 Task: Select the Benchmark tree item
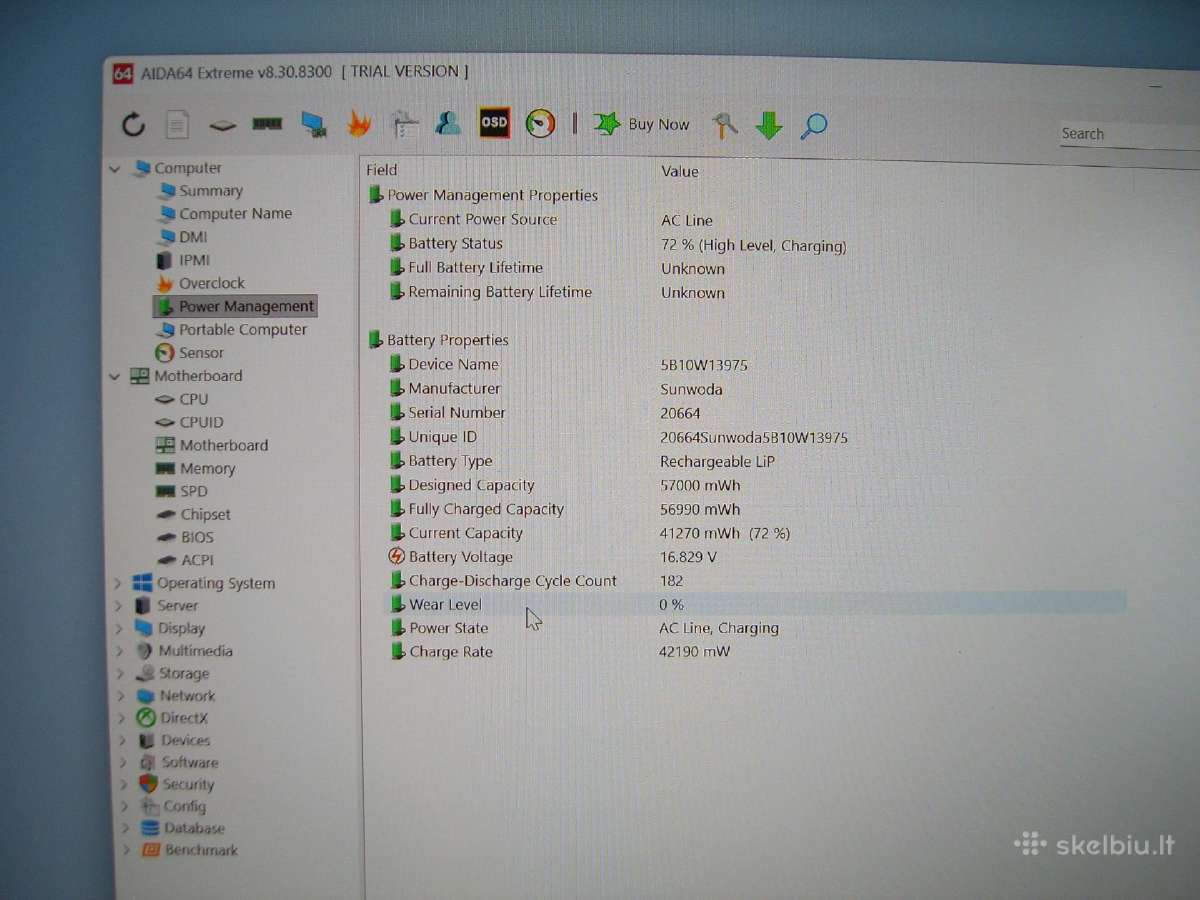pyautogui.click(x=190, y=850)
